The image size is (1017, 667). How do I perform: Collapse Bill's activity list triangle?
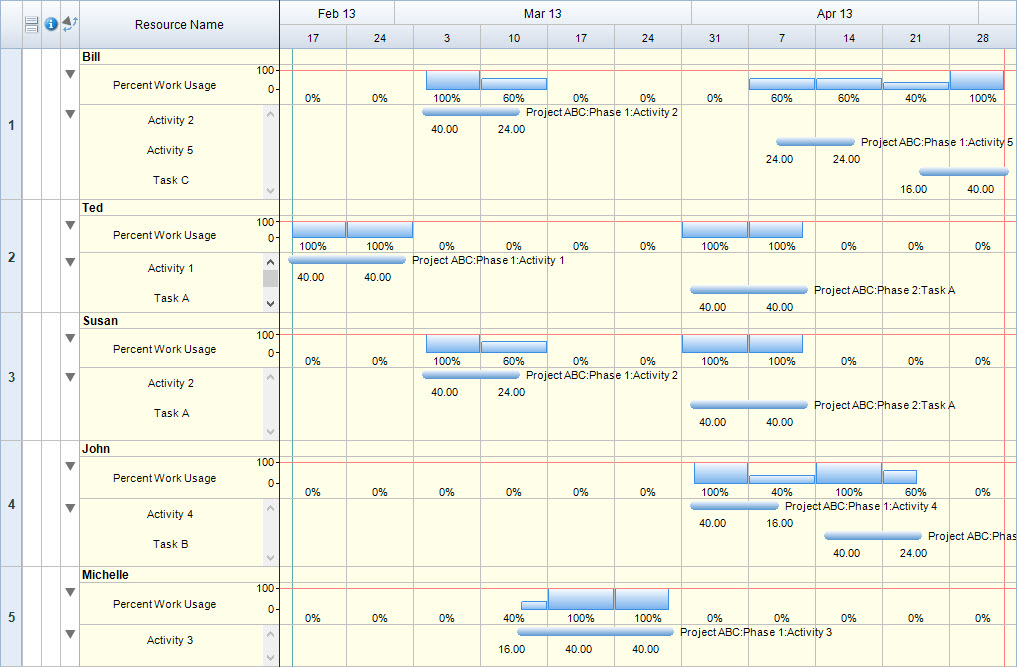tap(70, 114)
